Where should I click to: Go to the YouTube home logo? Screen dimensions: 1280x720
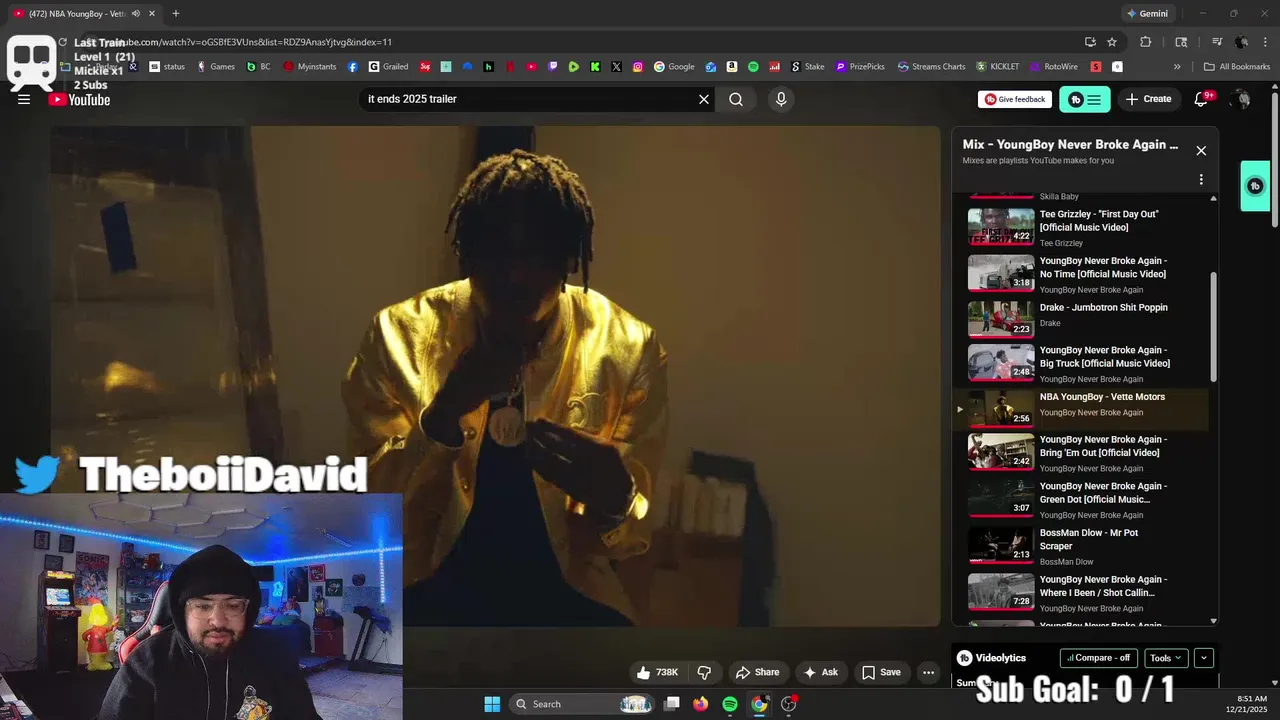[80, 99]
